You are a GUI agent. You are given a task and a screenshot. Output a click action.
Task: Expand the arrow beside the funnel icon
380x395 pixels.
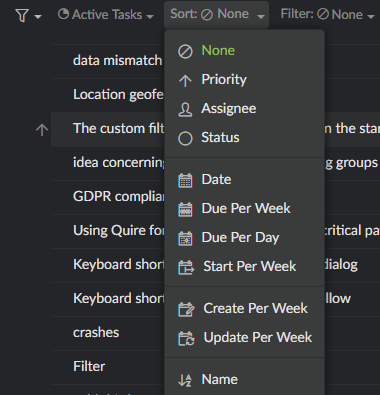38,16
